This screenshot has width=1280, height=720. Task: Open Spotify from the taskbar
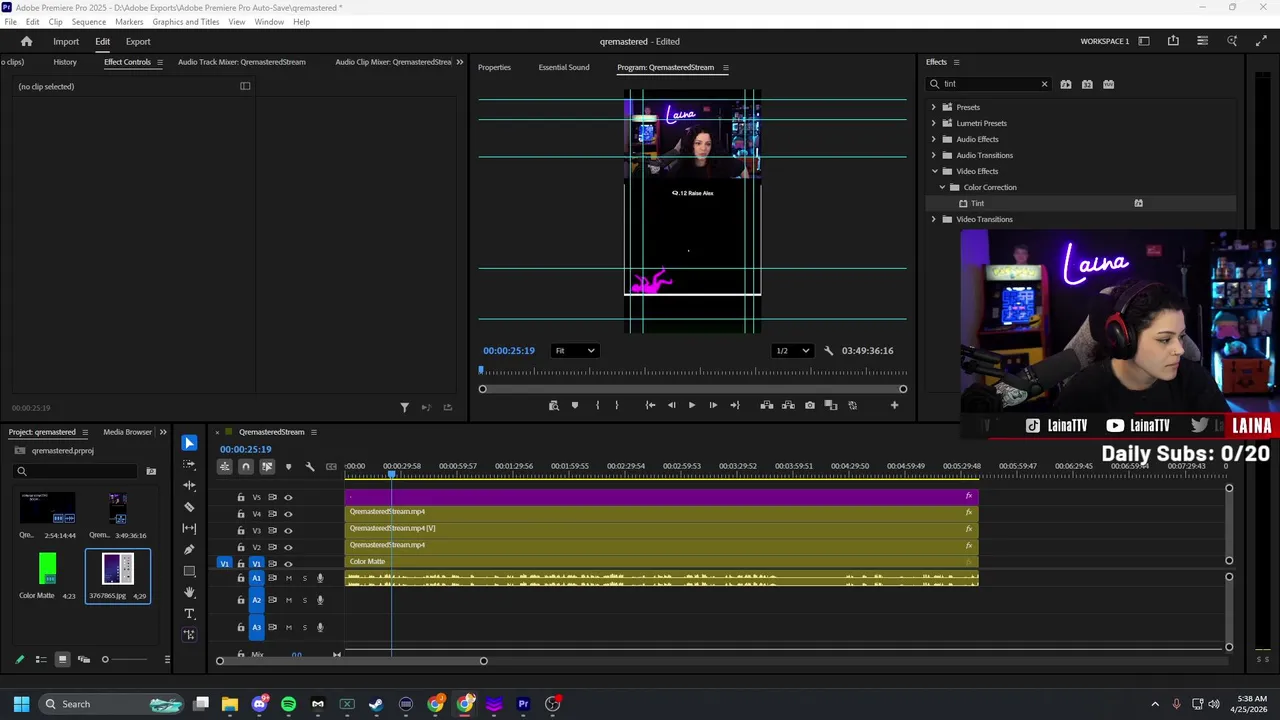[288, 704]
